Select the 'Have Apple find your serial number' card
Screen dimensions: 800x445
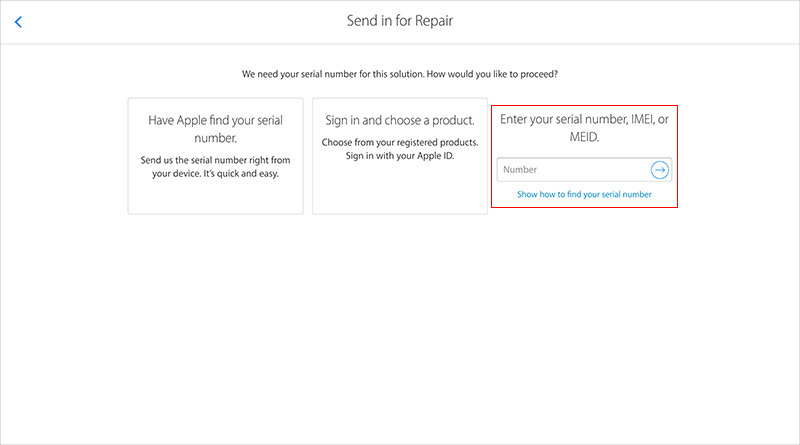click(x=215, y=156)
